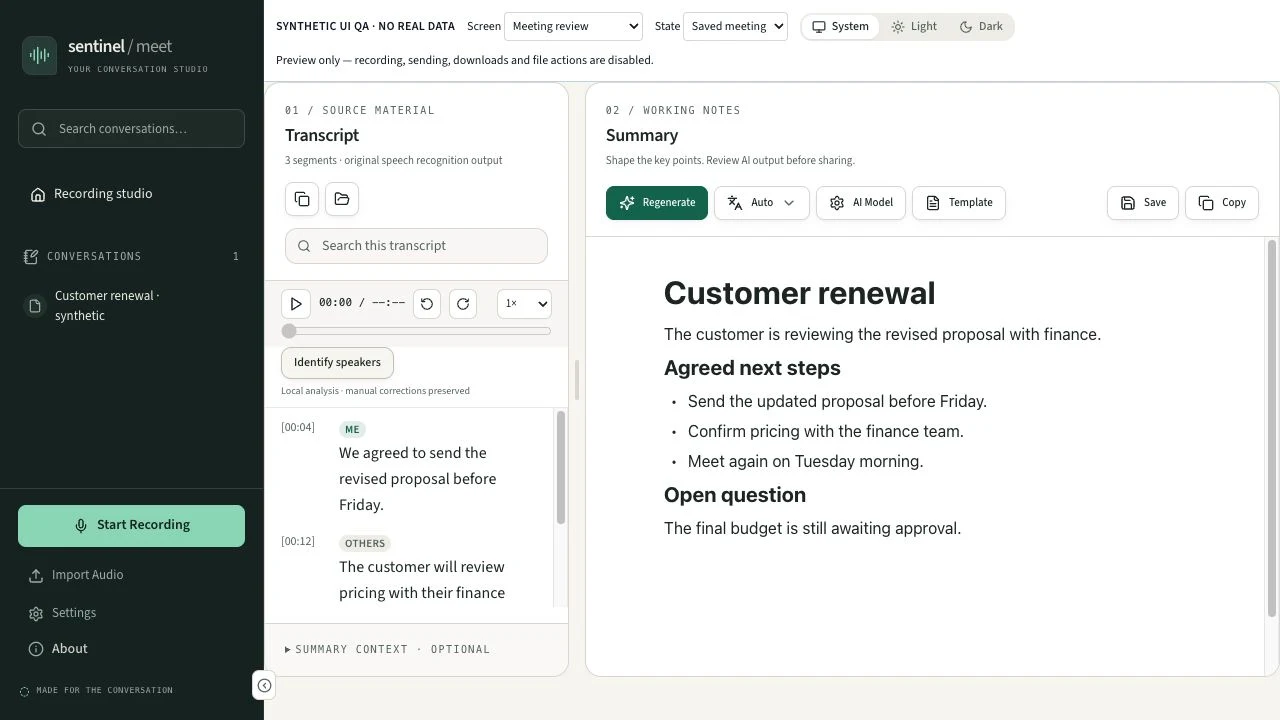The height and width of the screenshot is (720, 1280).
Task: Skip forward with the forward icon
Action: (x=463, y=304)
